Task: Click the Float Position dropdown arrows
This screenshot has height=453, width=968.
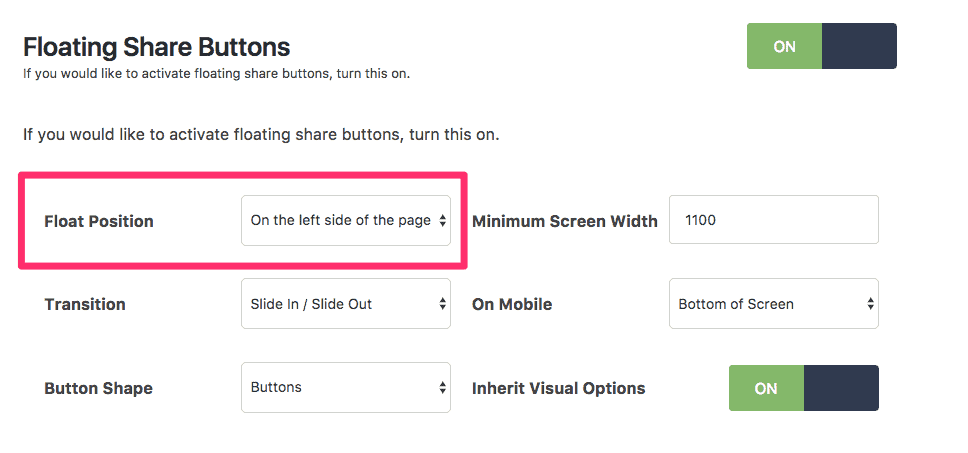Action: tap(442, 220)
